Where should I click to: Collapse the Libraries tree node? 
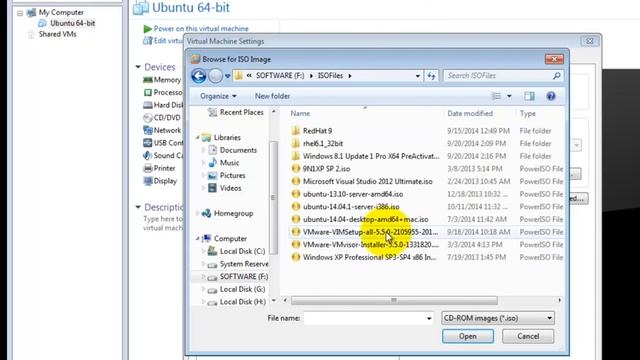(198, 138)
